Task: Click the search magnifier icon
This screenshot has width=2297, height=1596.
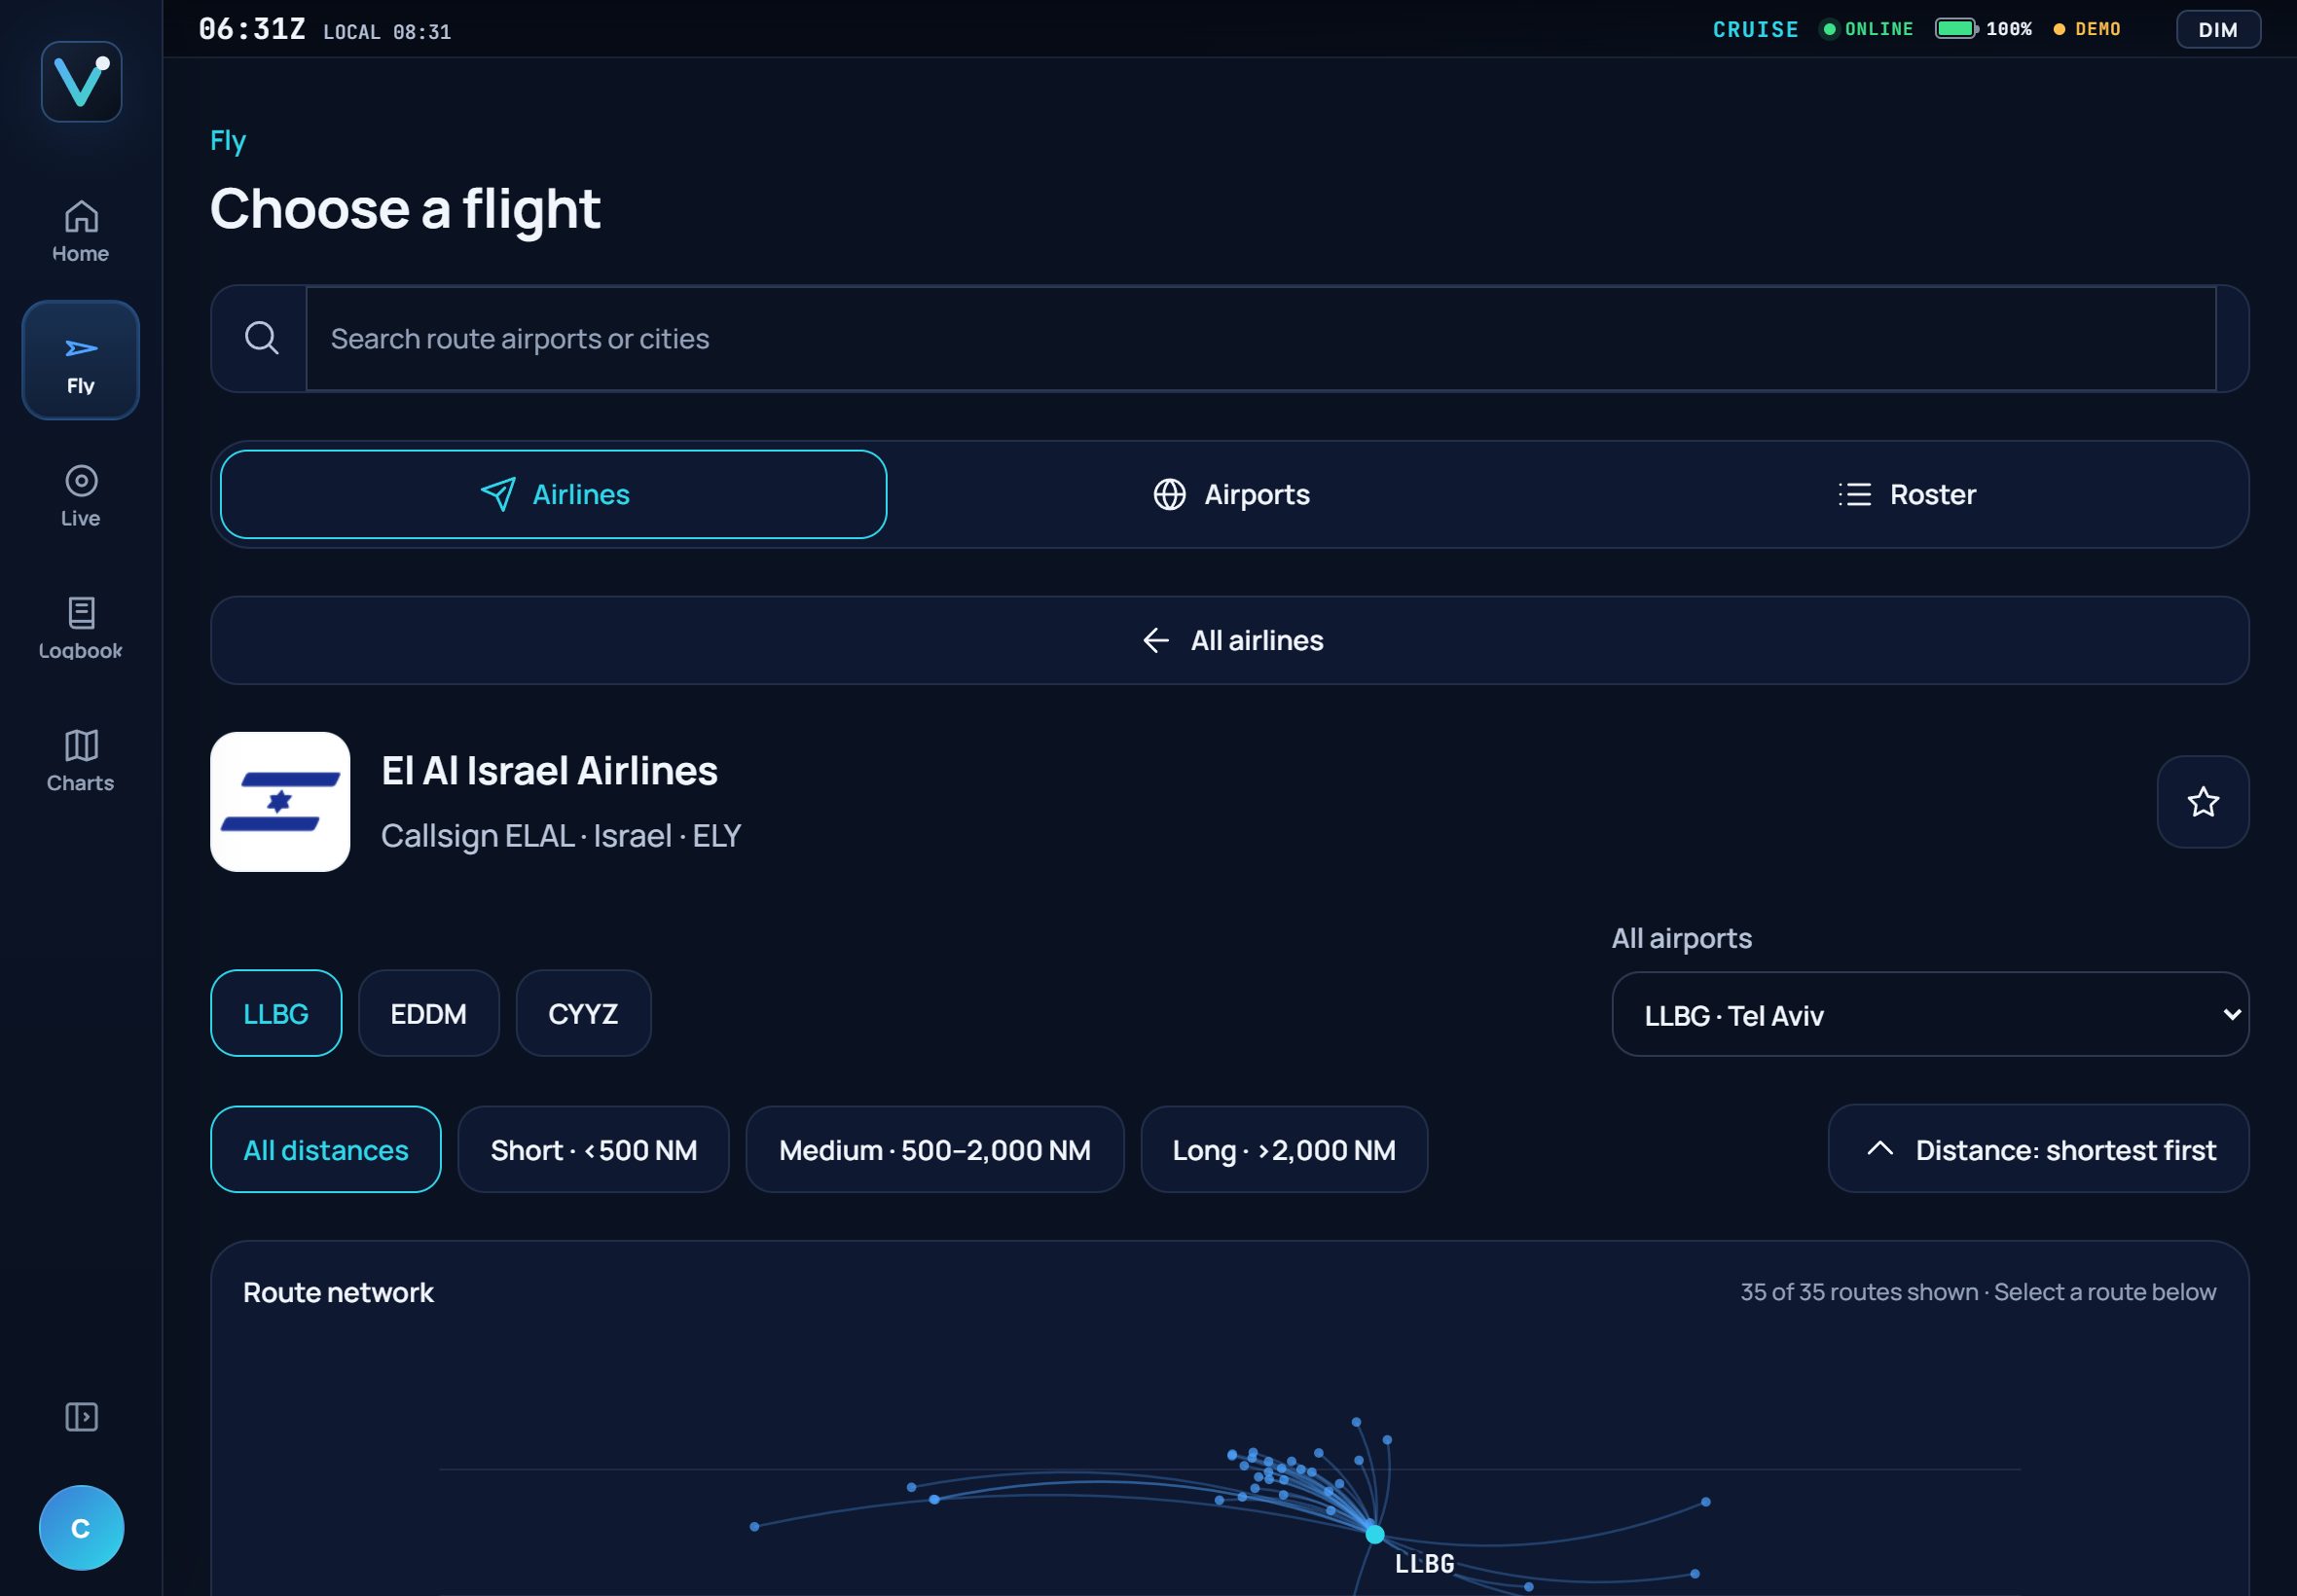Action: [x=261, y=338]
